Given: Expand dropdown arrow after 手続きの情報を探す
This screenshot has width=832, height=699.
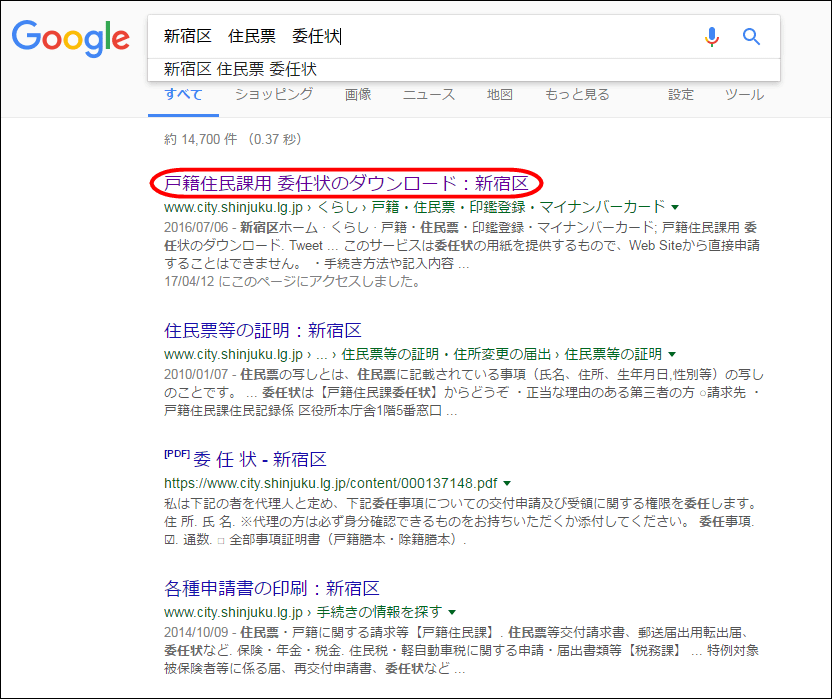Looking at the screenshot, I should click(452, 612).
